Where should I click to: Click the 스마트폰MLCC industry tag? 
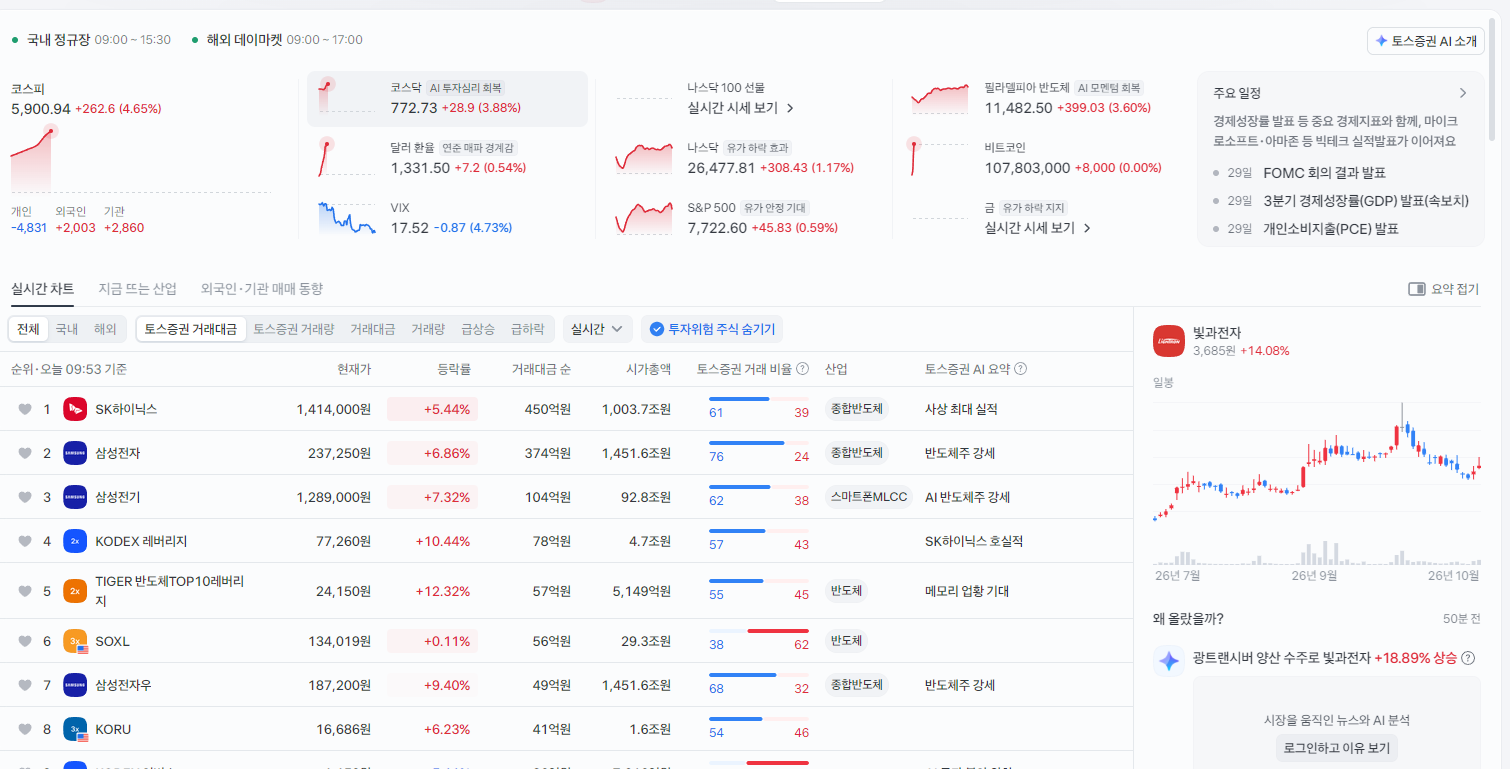pyautogui.click(x=869, y=497)
